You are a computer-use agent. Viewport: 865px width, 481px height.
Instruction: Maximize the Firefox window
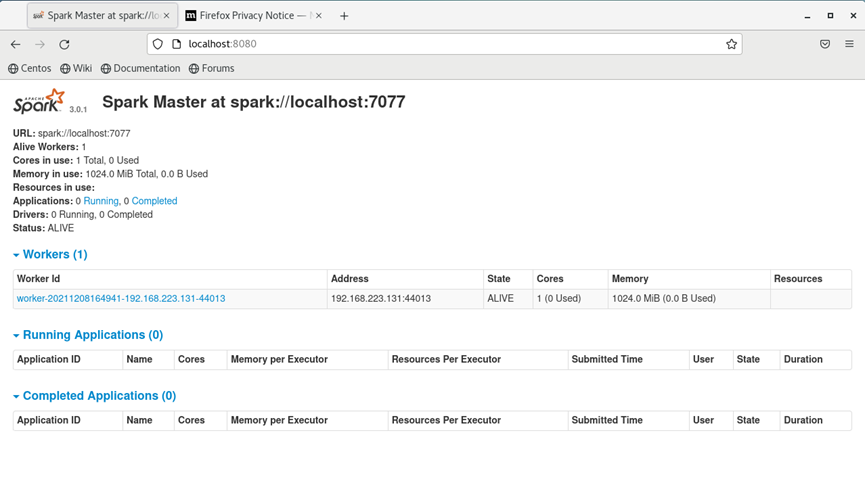[x=830, y=16]
